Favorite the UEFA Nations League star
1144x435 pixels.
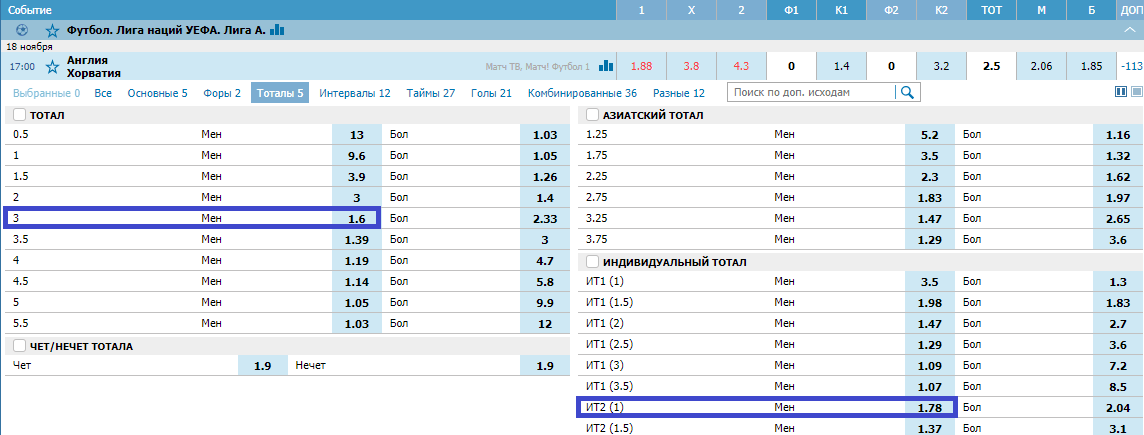tap(52, 30)
